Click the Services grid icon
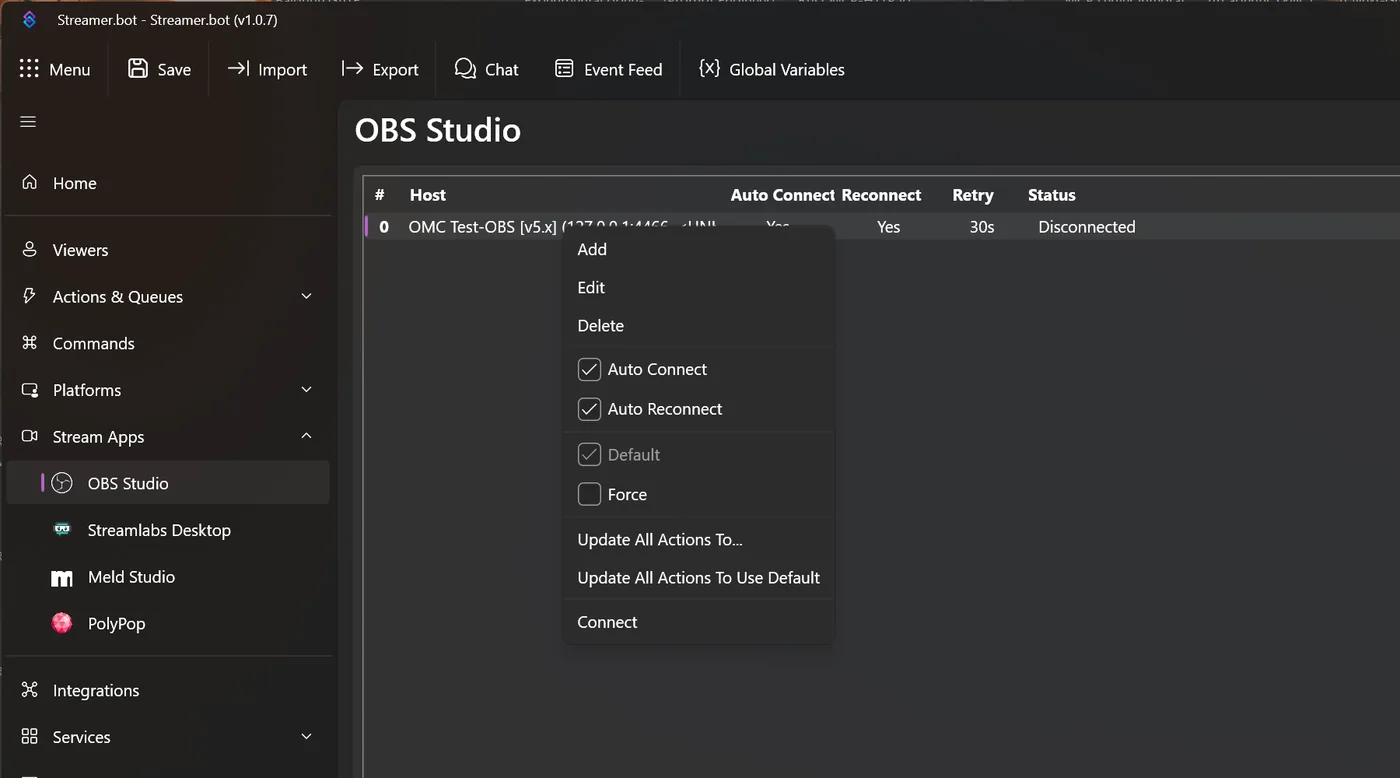This screenshot has height=778, width=1400. point(30,737)
